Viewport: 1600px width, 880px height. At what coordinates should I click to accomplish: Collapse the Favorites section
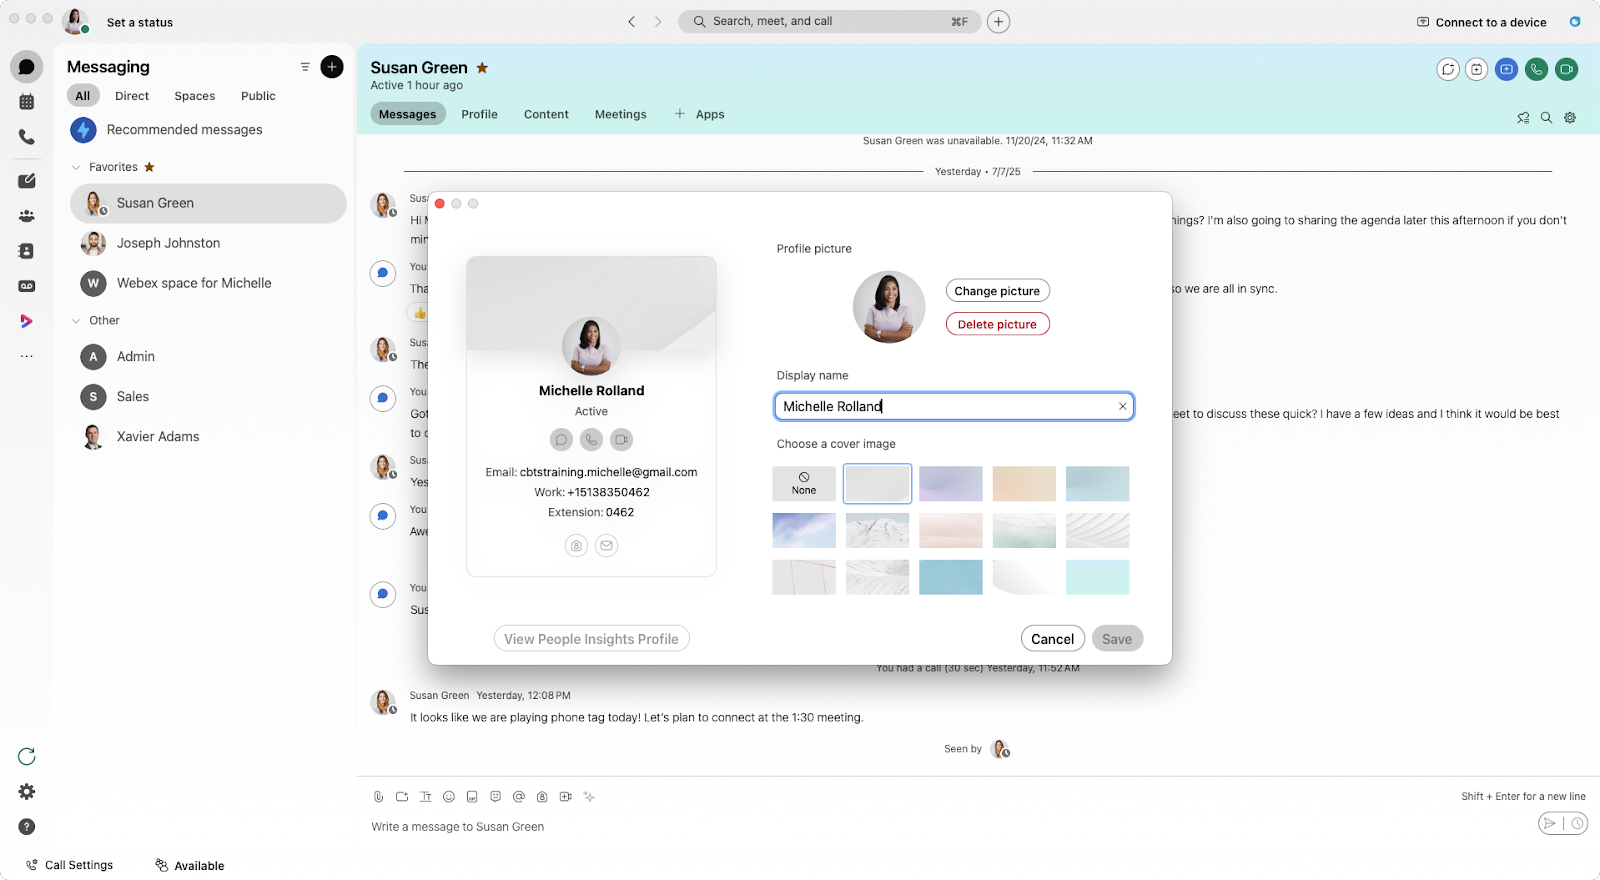pyautogui.click(x=76, y=167)
